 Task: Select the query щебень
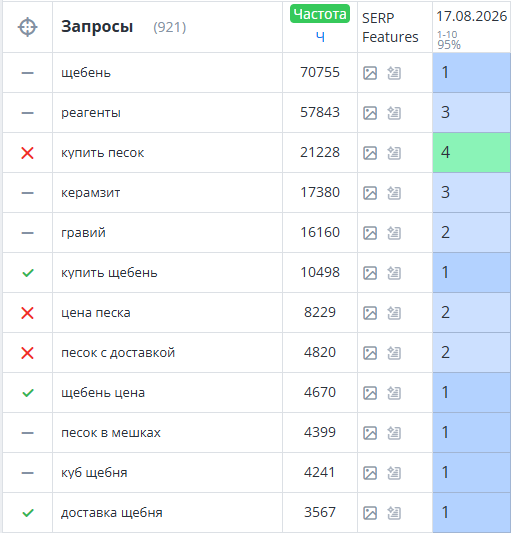(x=86, y=73)
